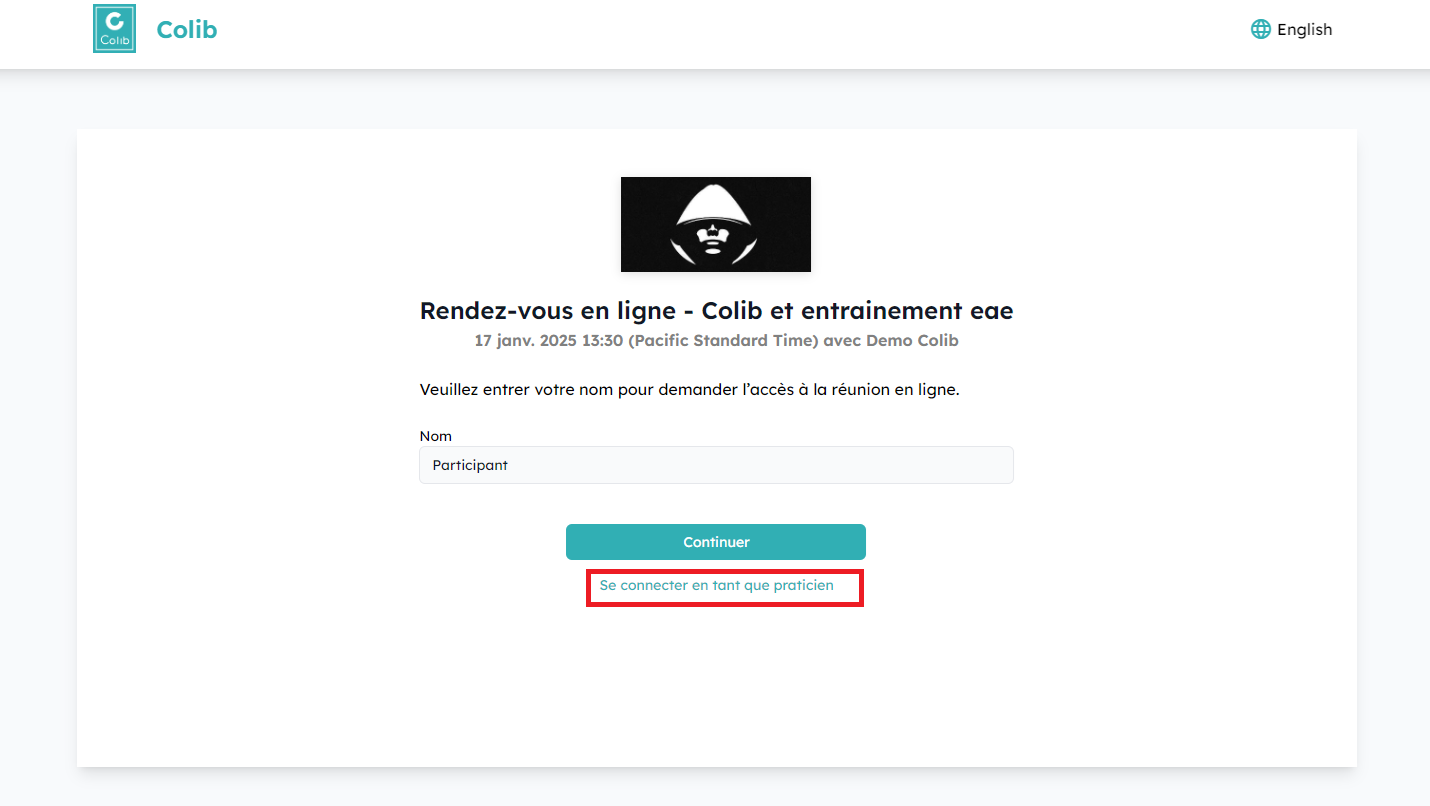Click the gray page background below card
Image resolution: width=1430 pixels, height=806 pixels.
715,787
